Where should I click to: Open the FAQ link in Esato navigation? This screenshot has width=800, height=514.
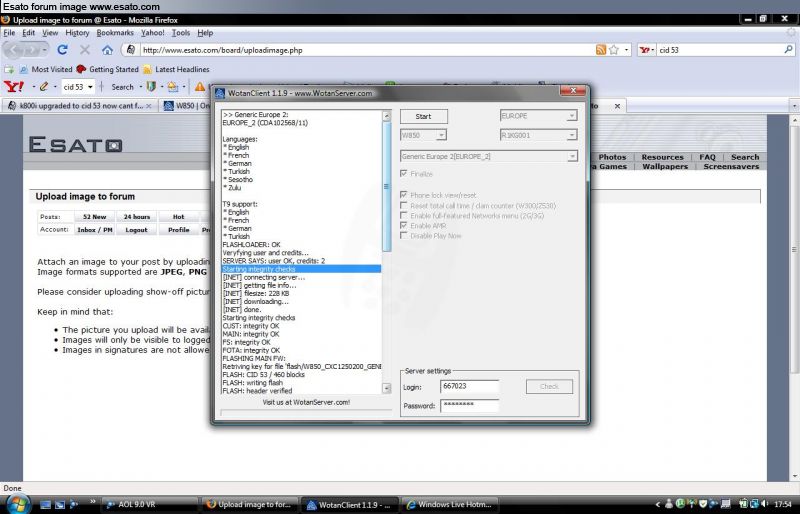click(x=707, y=157)
